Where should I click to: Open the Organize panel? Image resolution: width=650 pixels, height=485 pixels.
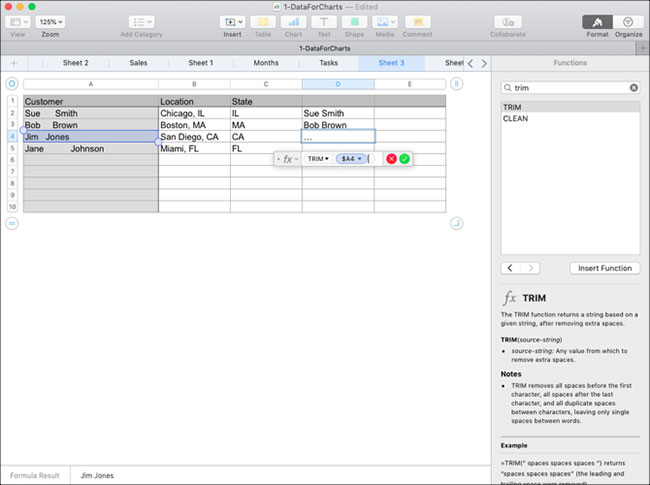[628, 21]
